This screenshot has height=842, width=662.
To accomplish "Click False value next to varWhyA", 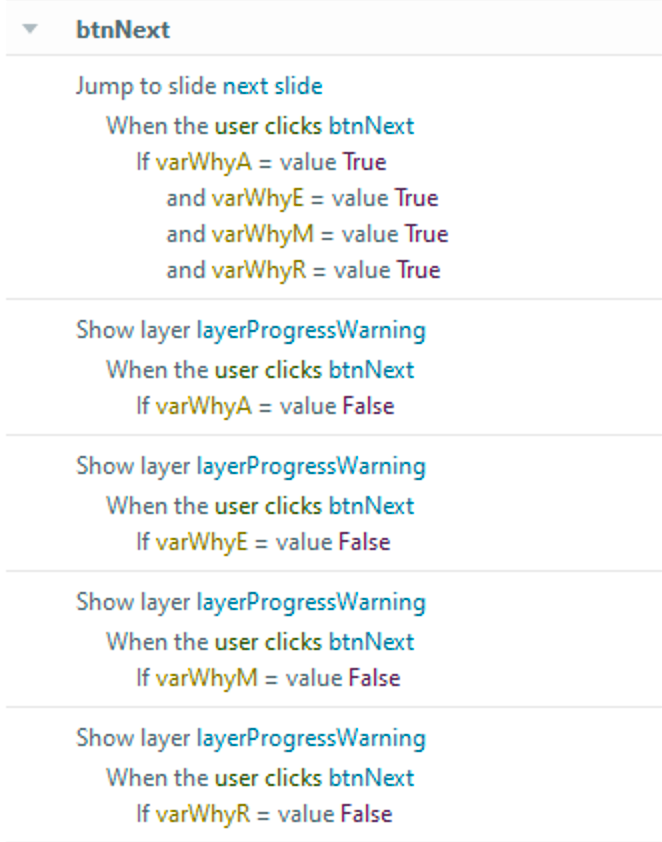I will pyautogui.click(x=368, y=406).
